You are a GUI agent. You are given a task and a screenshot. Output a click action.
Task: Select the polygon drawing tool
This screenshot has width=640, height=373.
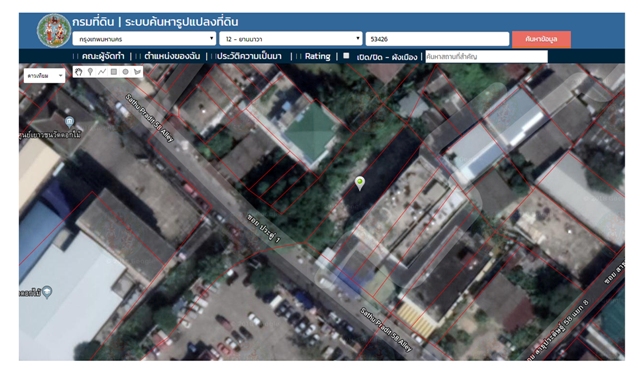coord(138,72)
